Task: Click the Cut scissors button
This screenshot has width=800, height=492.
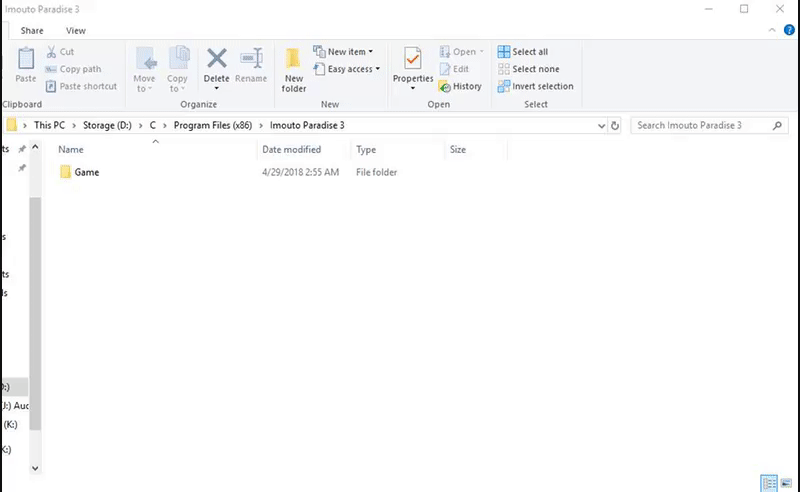Action: [x=60, y=52]
